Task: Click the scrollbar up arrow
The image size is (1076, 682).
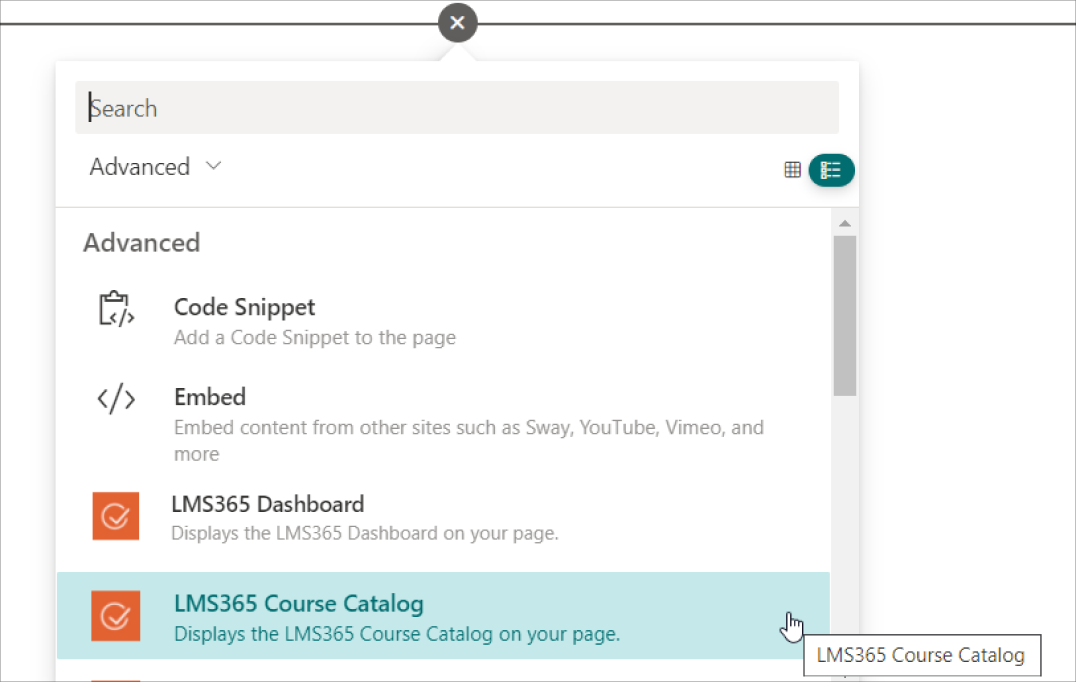Action: coord(844,223)
